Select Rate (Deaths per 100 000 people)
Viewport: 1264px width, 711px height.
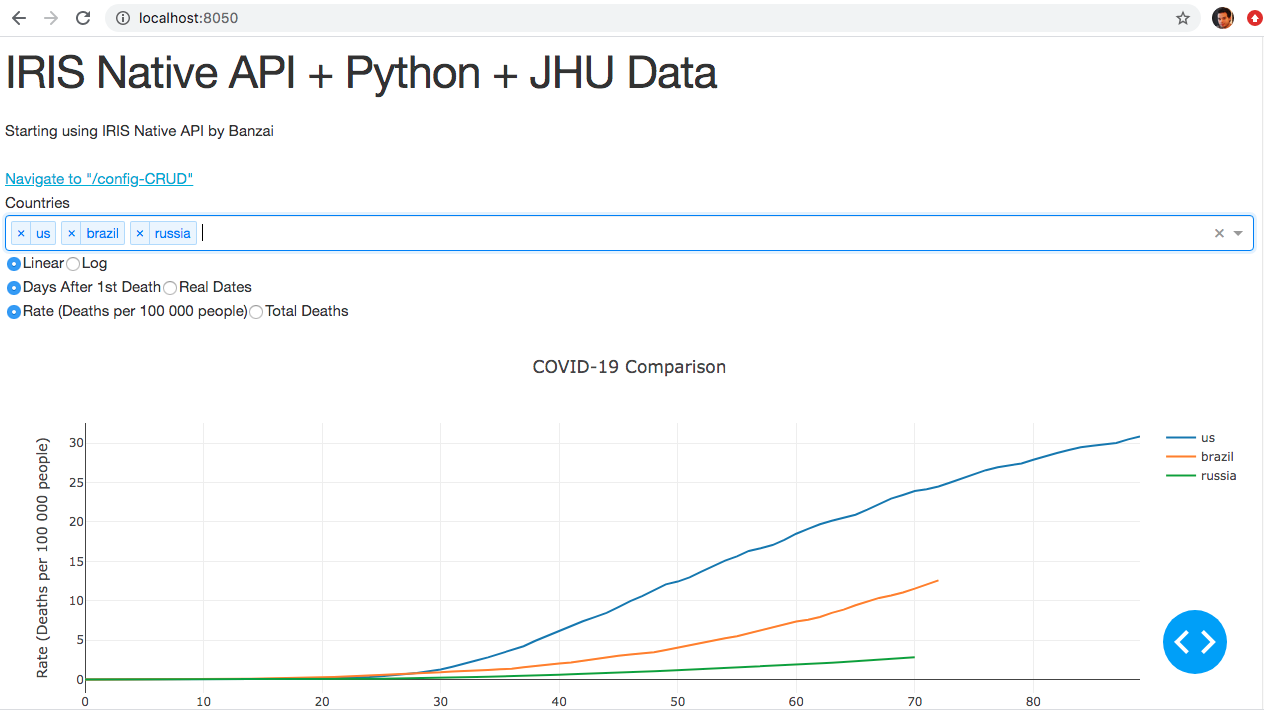[x=14, y=312]
